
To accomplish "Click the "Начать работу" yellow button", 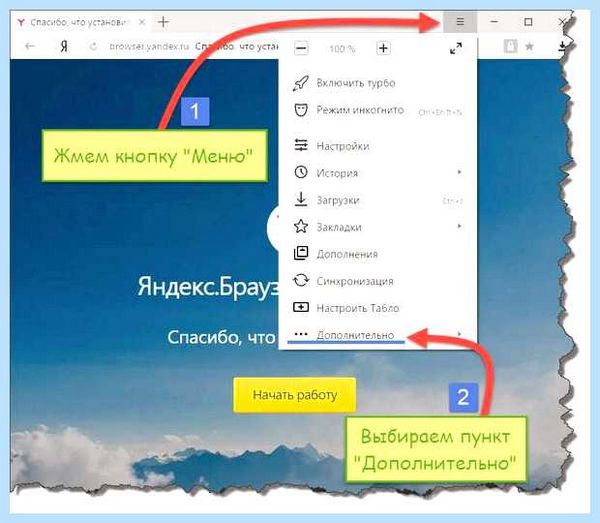I will [295, 395].
